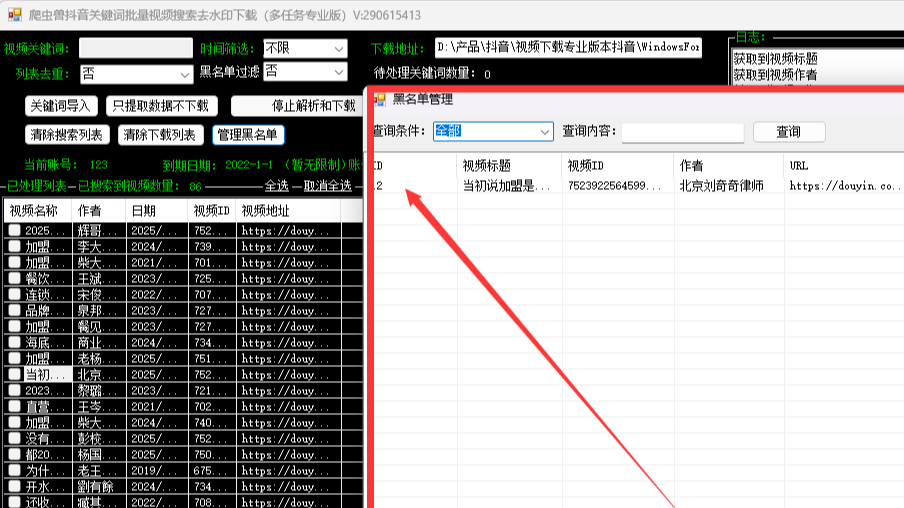
Task: Click the 清除下载列表 button
Action: 160,135
